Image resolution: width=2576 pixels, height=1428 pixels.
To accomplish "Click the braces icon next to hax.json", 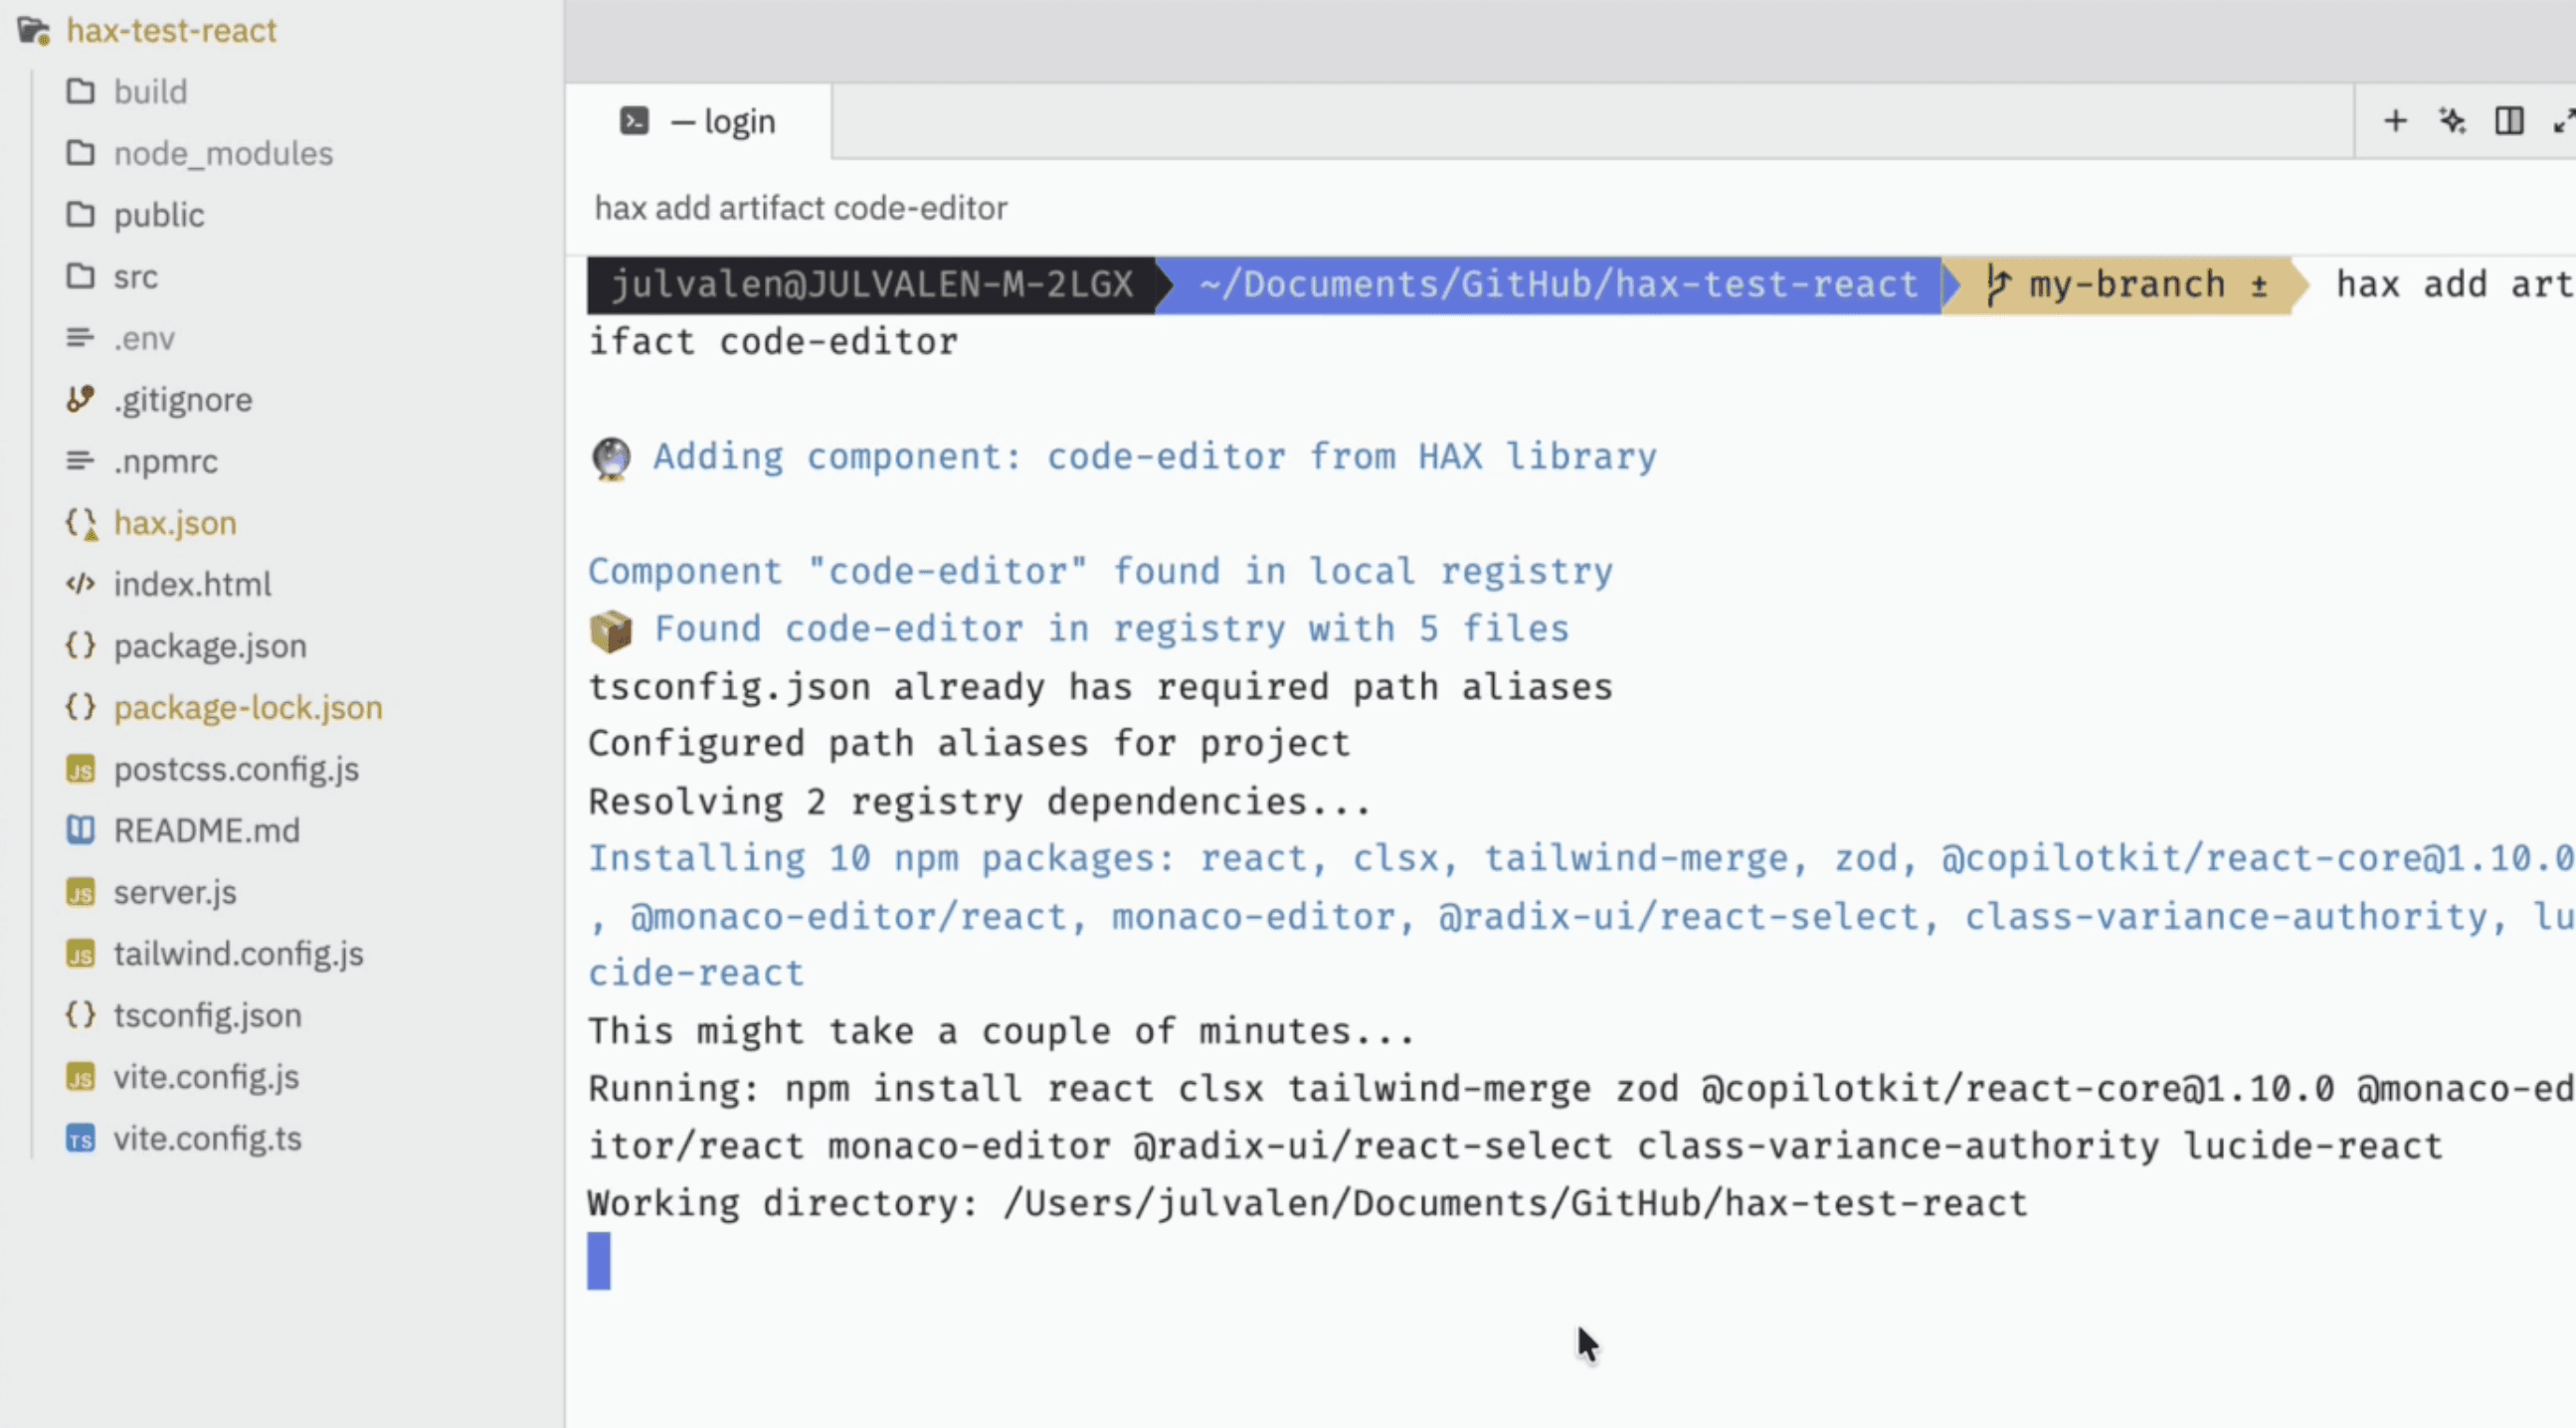I will pos(80,522).
